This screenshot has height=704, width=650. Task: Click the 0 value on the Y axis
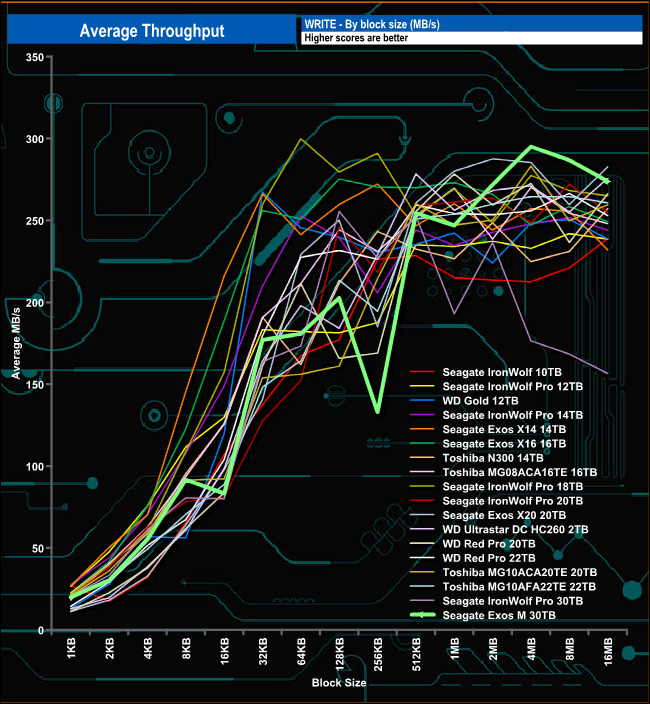pos(41,631)
